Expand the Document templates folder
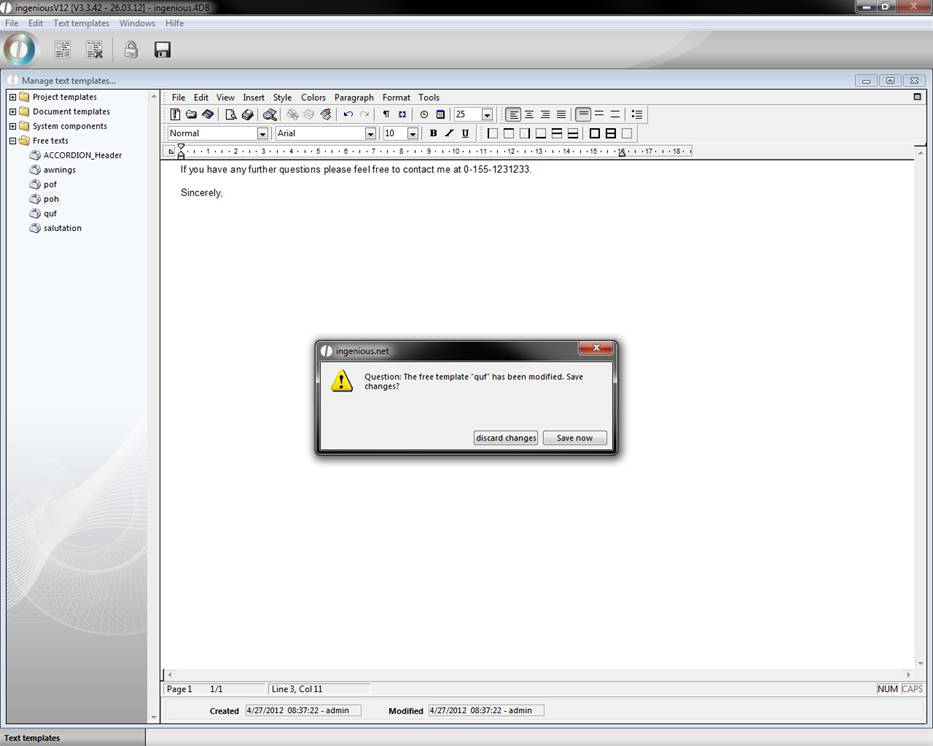This screenshot has width=933, height=746. point(12,112)
